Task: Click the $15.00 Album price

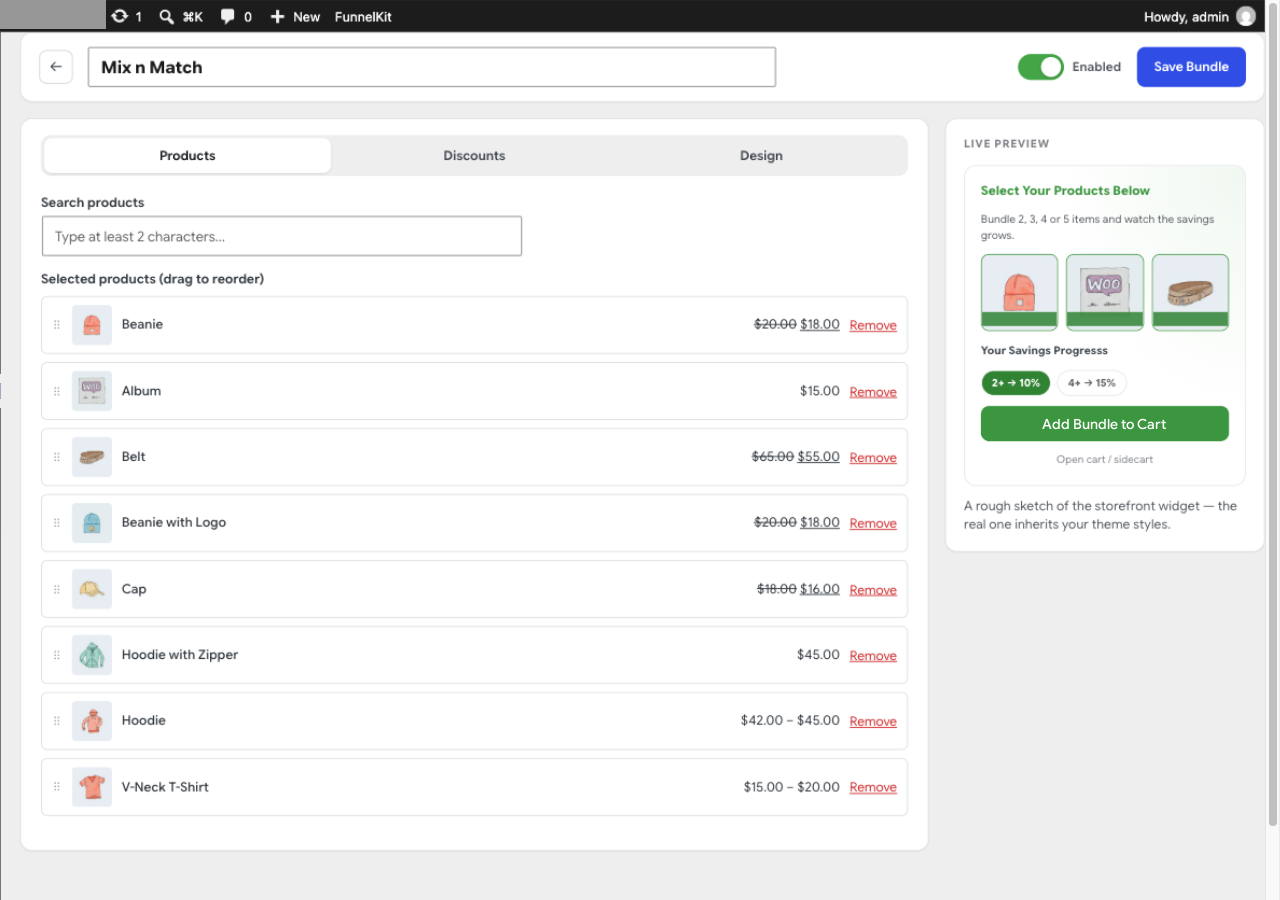Action: (820, 391)
